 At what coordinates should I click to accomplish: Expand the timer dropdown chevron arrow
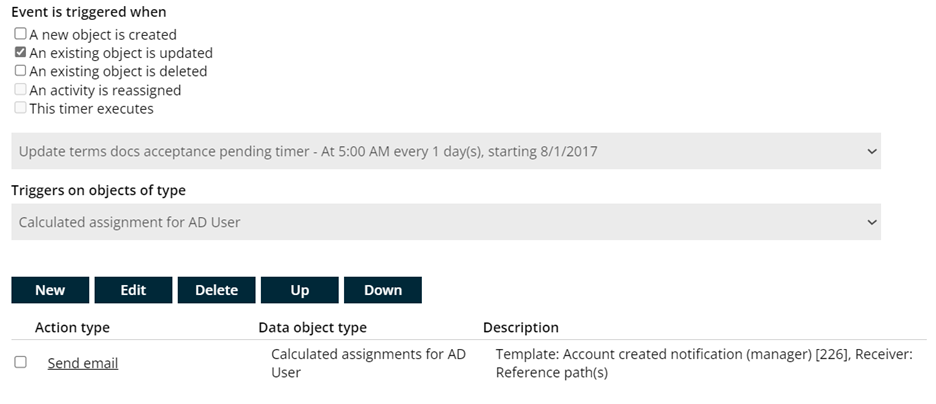[872, 152]
